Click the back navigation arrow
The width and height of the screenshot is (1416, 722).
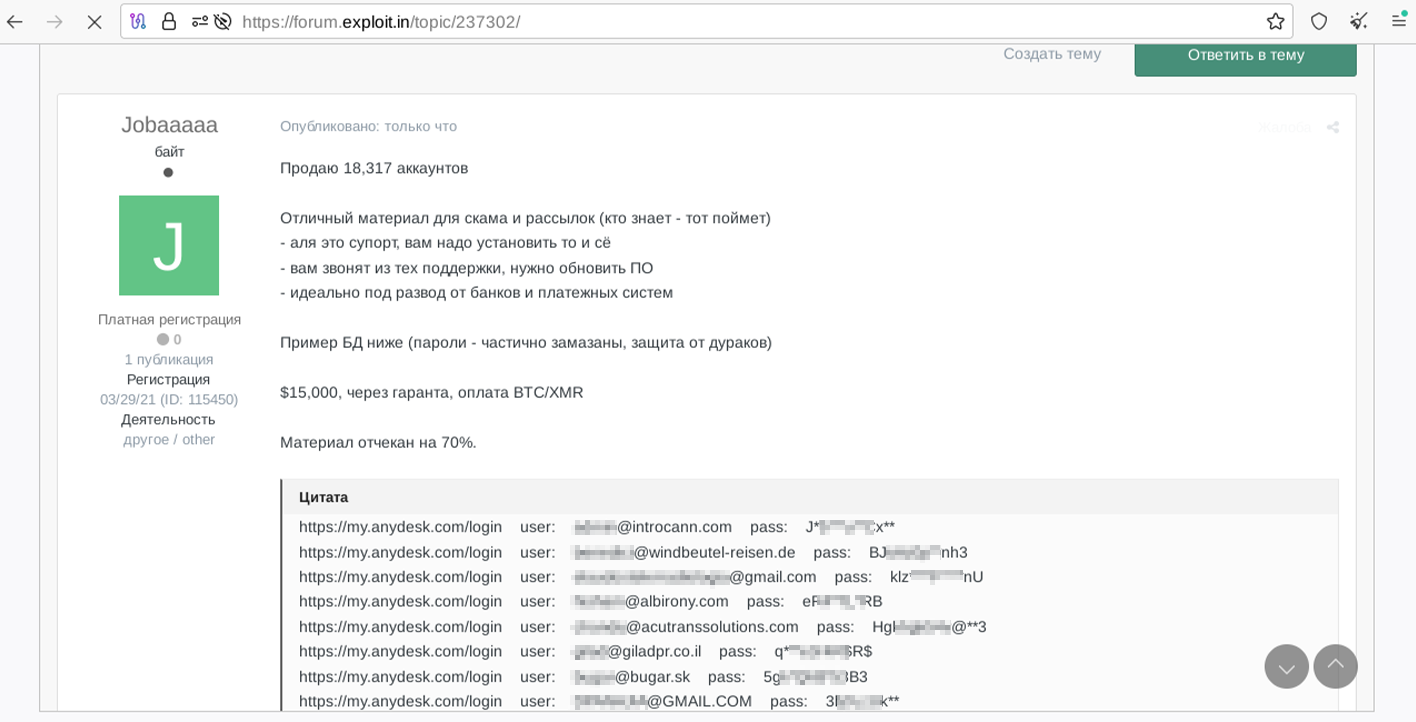click(17, 20)
